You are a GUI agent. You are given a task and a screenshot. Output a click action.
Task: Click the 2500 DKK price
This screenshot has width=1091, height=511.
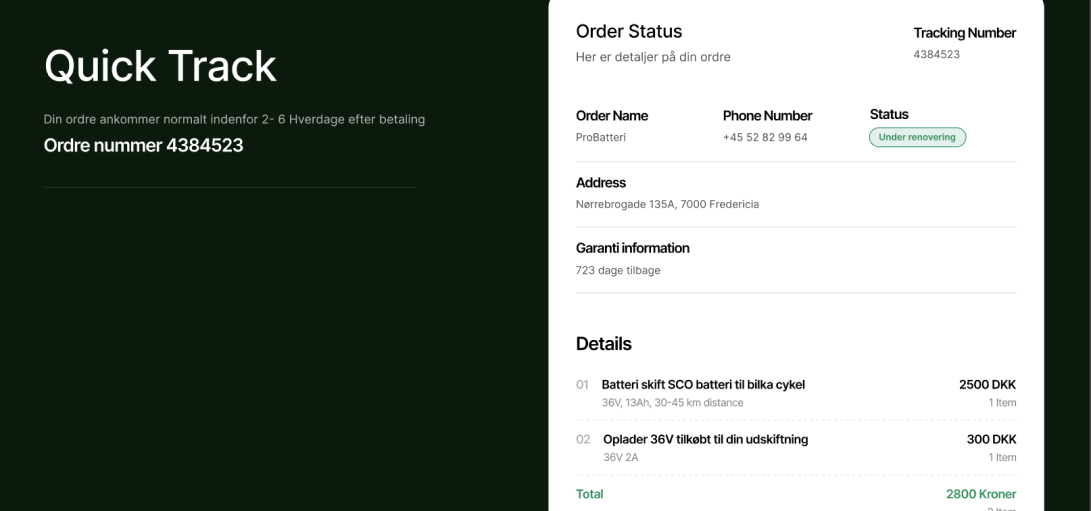click(987, 384)
